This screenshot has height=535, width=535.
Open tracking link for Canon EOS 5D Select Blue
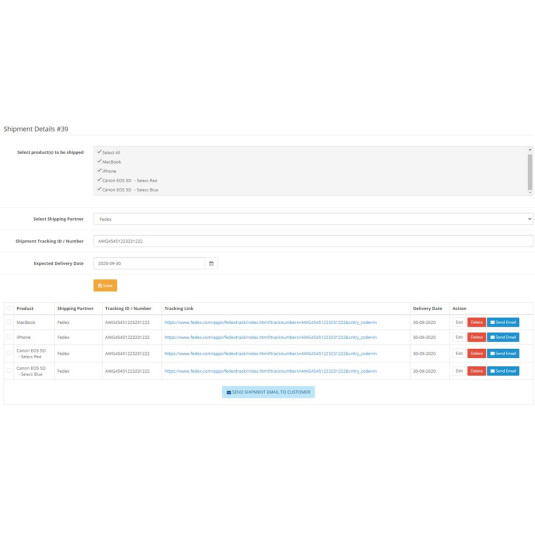[271, 371]
